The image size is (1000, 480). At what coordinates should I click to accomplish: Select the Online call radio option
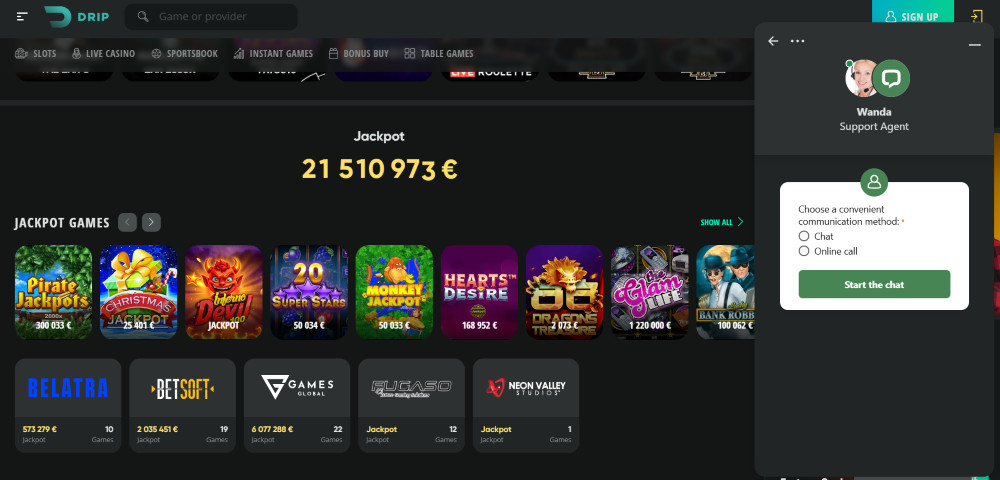(x=804, y=251)
